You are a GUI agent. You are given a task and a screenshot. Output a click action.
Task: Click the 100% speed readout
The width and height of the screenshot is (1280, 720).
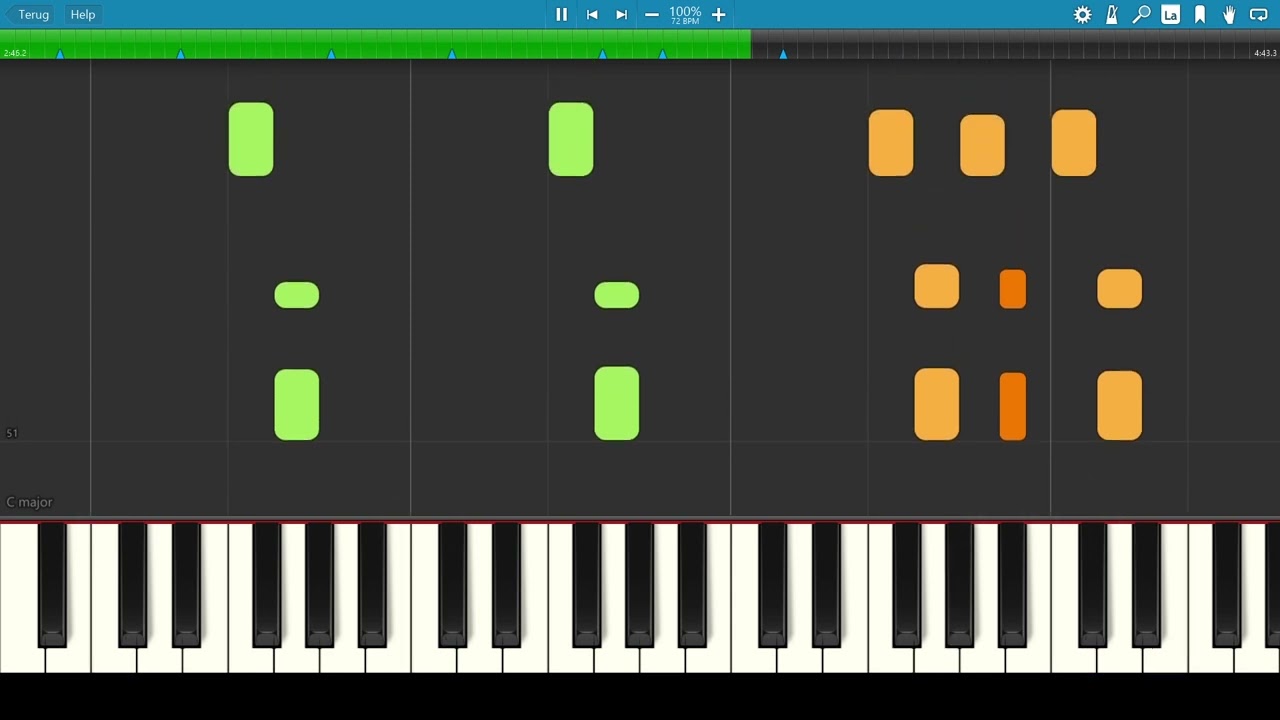point(685,11)
